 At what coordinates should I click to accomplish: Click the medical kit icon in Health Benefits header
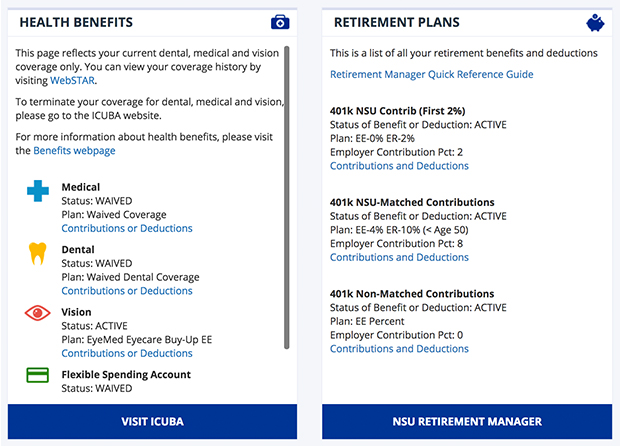pyautogui.click(x=280, y=23)
